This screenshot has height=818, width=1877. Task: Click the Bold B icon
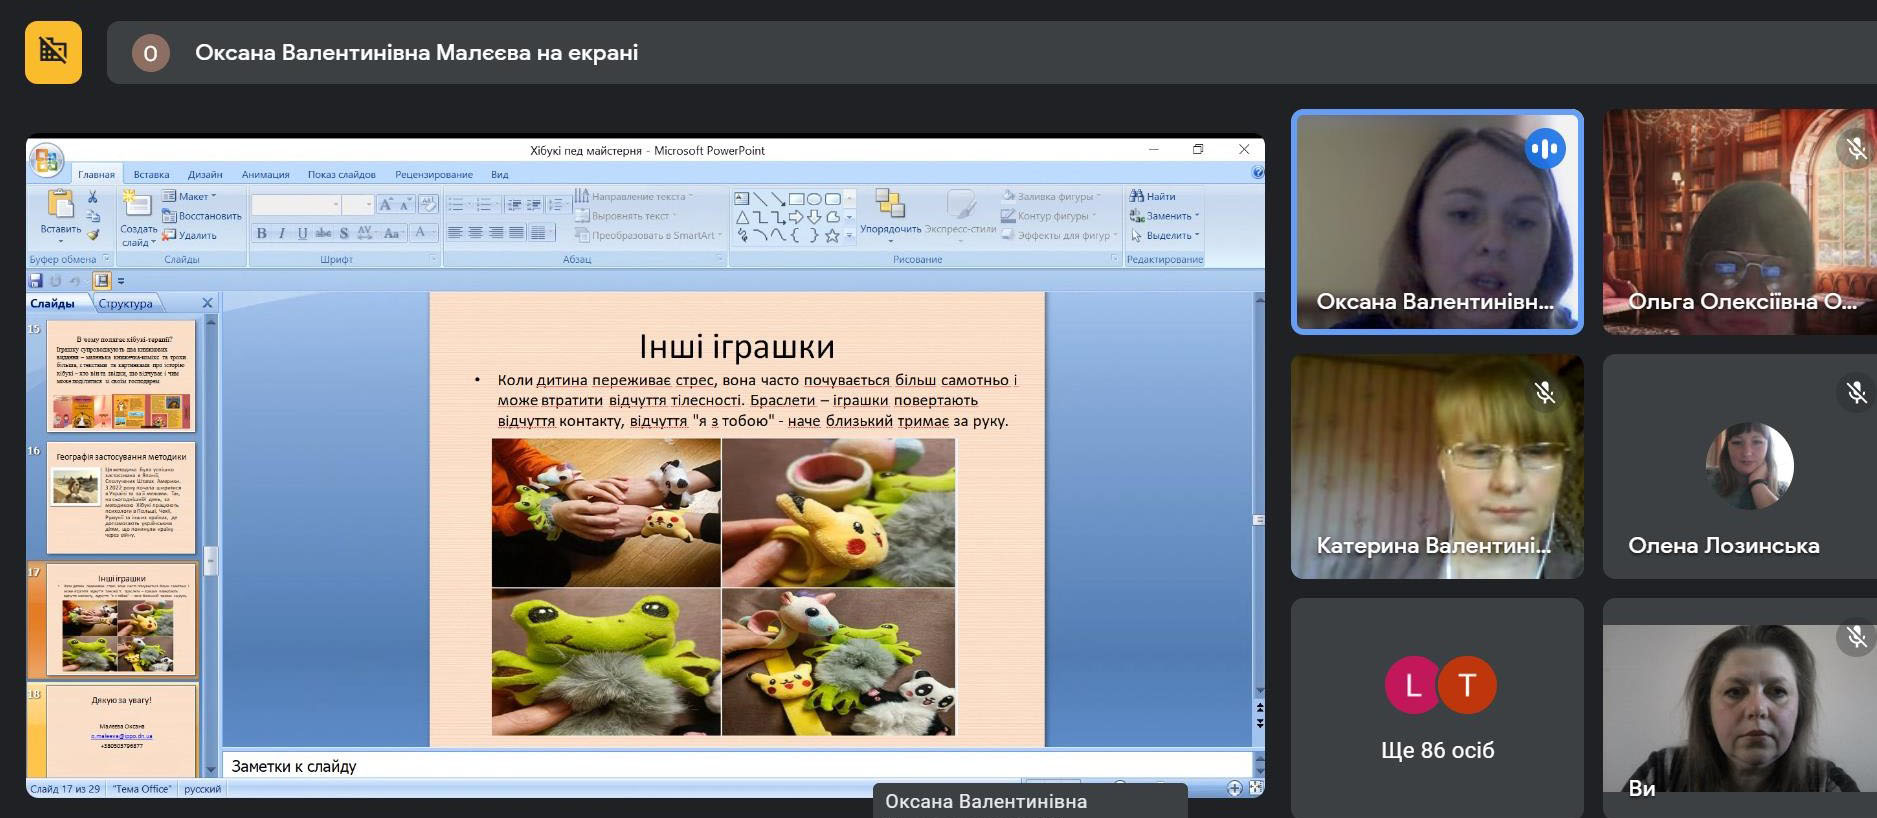pyautogui.click(x=262, y=233)
